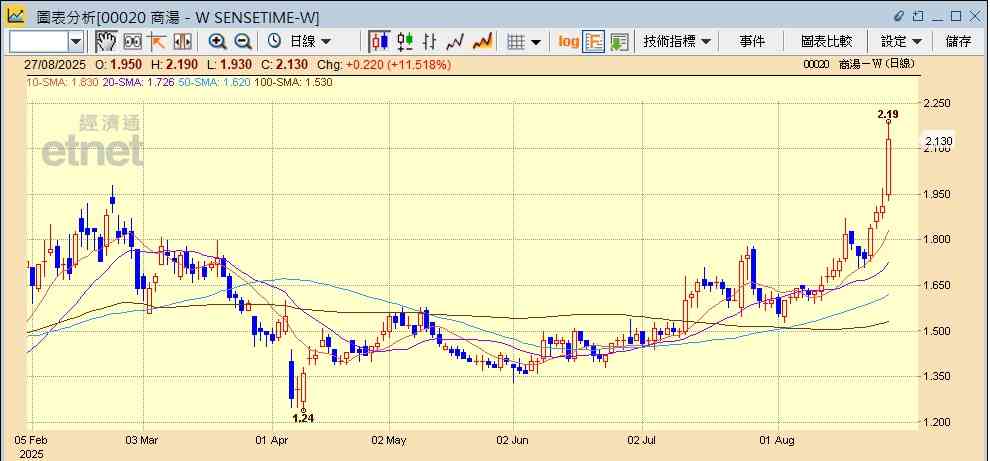This screenshot has height=461, width=990.
Task: Switch to orange area chart type
Action: click(x=482, y=42)
